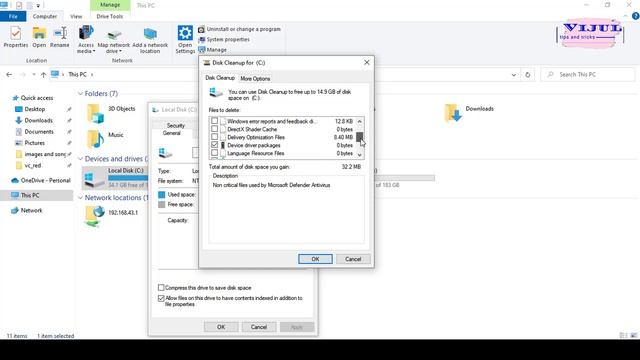Switch to the Computer ribbon tab

pyautogui.click(x=45, y=16)
